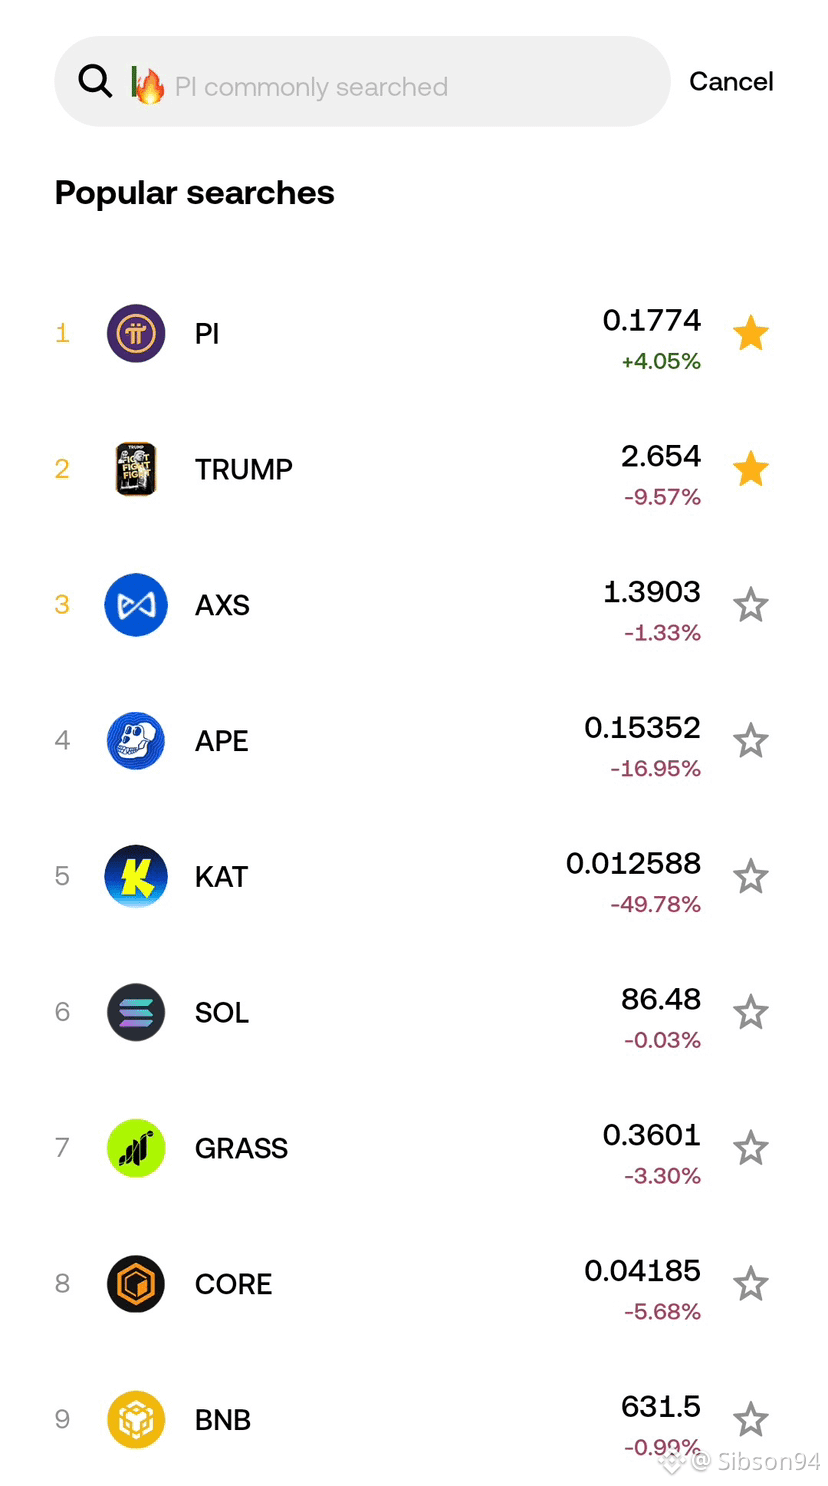This screenshot has width=828, height=1486.
Task: Tap the AXS coin icon
Action: point(136,605)
